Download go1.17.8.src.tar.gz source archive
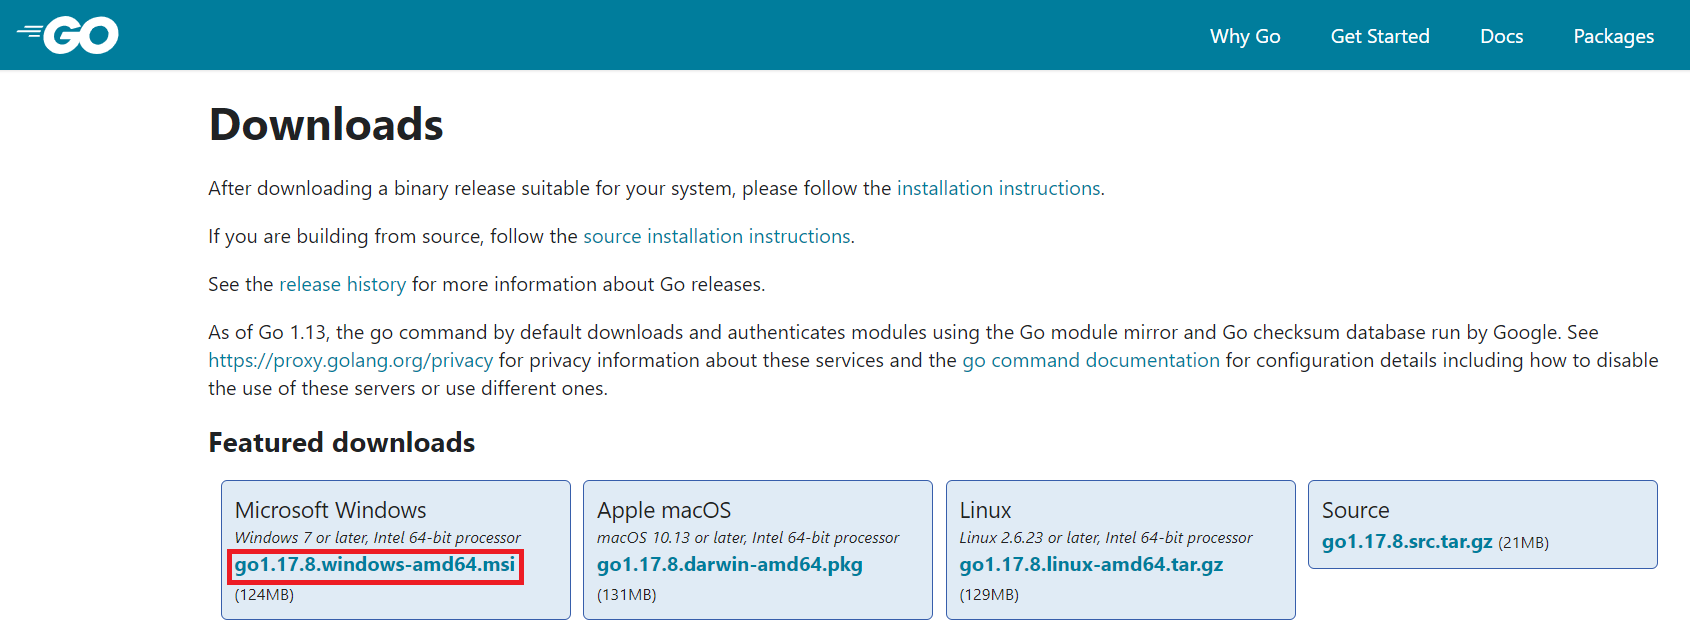 1407,542
